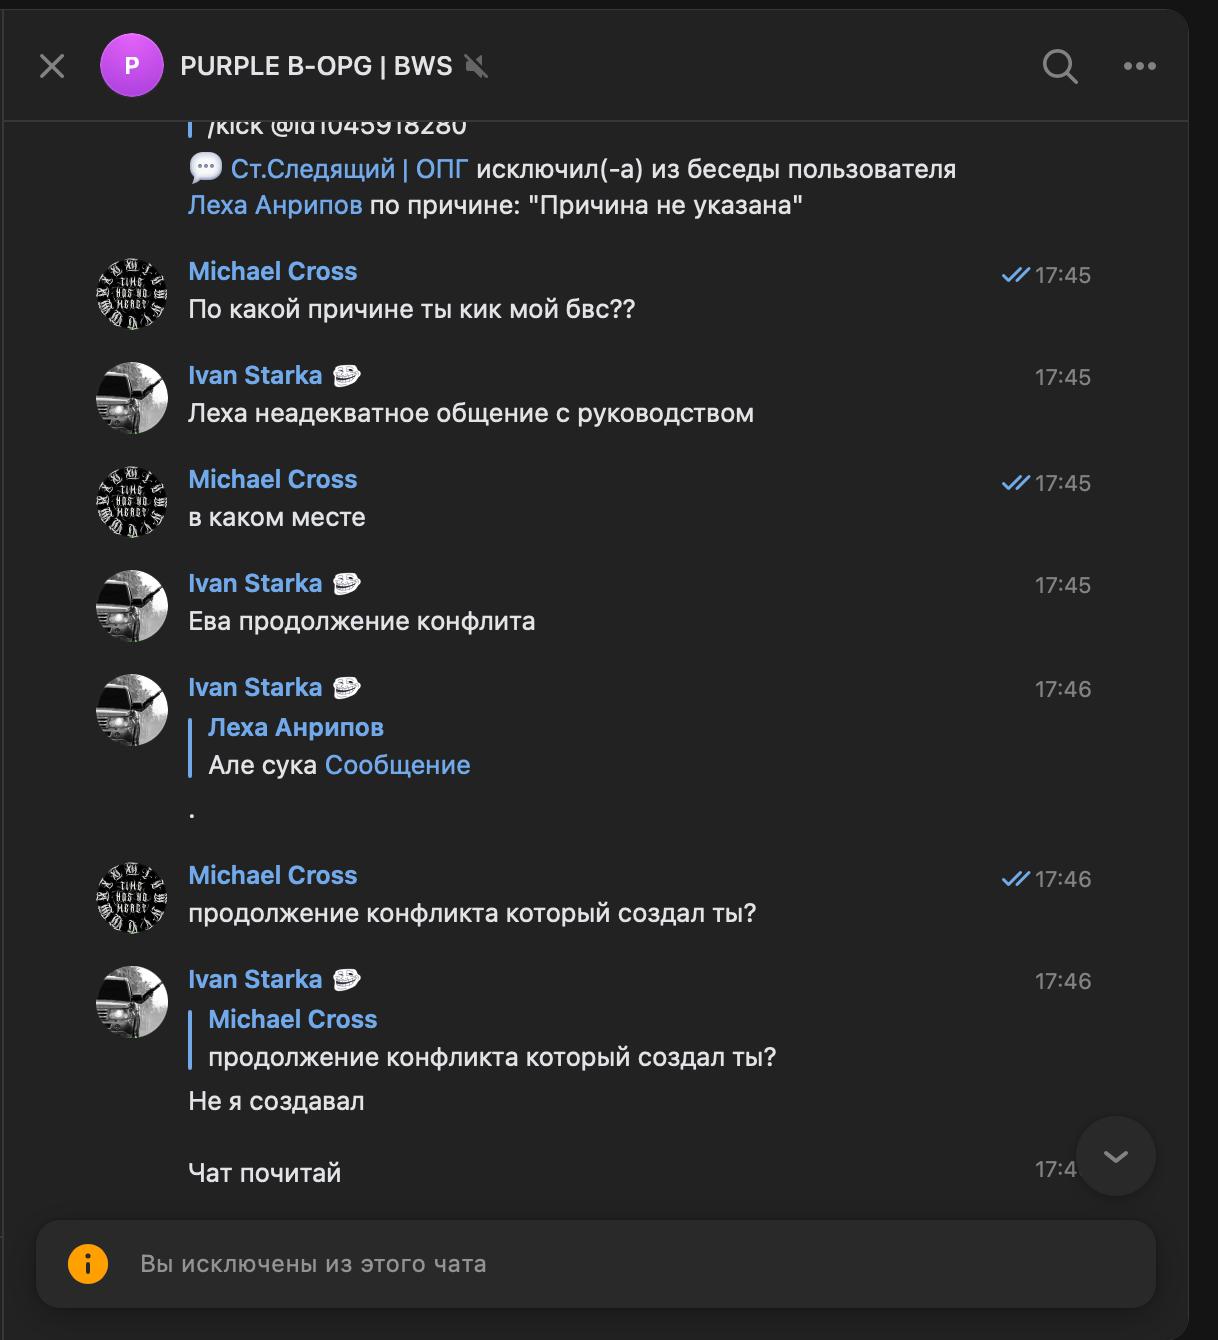Click the troll face emoji after first Ivan Starka
The width and height of the screenshot is (1218, 1340).
tap(346, 376)
